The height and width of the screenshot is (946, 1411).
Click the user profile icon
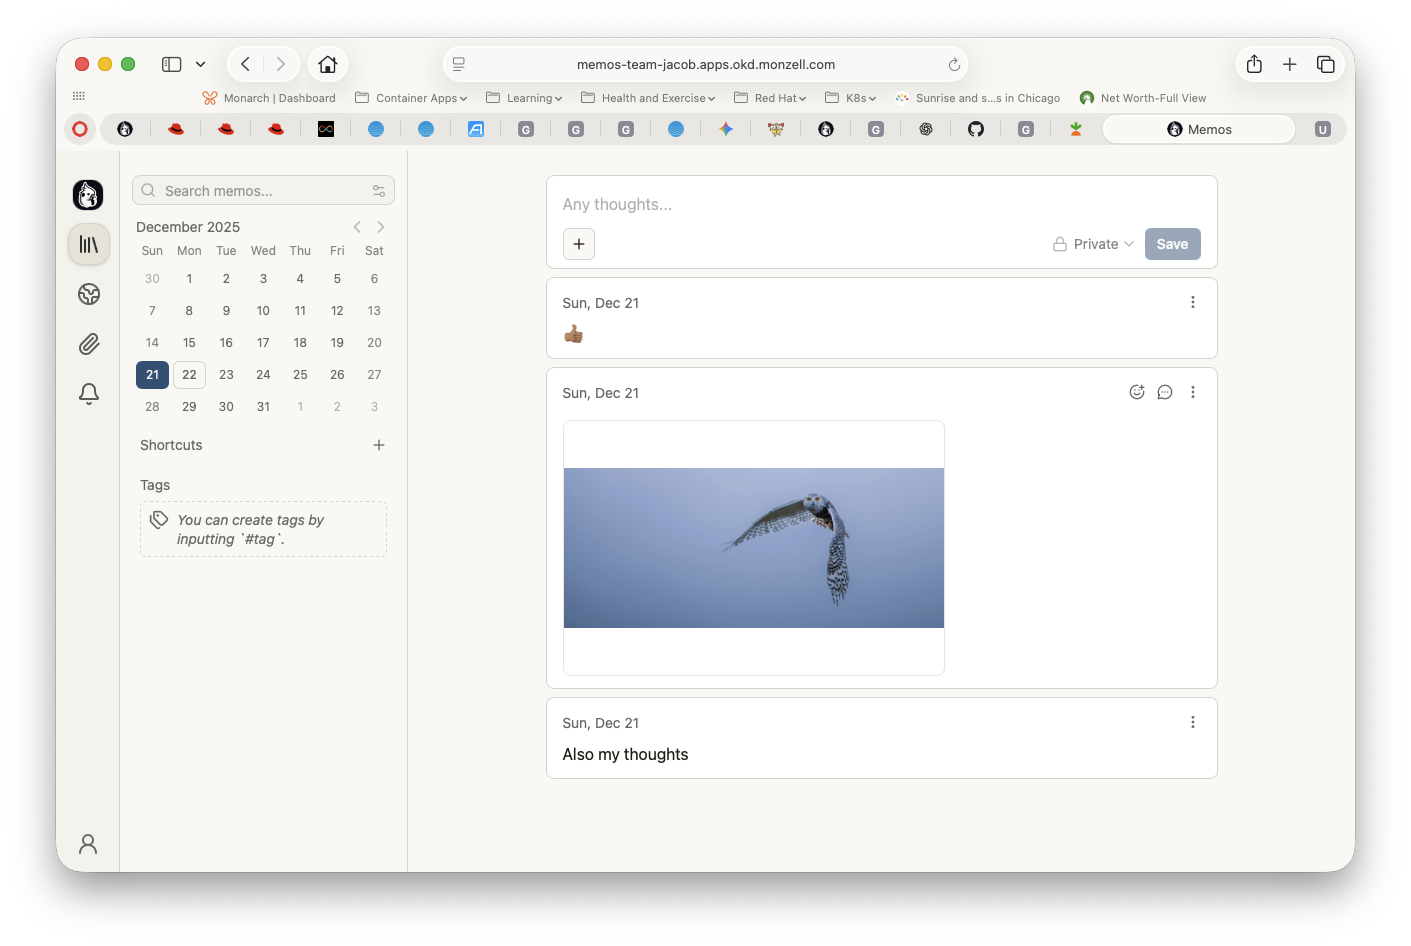pos(88,844)
